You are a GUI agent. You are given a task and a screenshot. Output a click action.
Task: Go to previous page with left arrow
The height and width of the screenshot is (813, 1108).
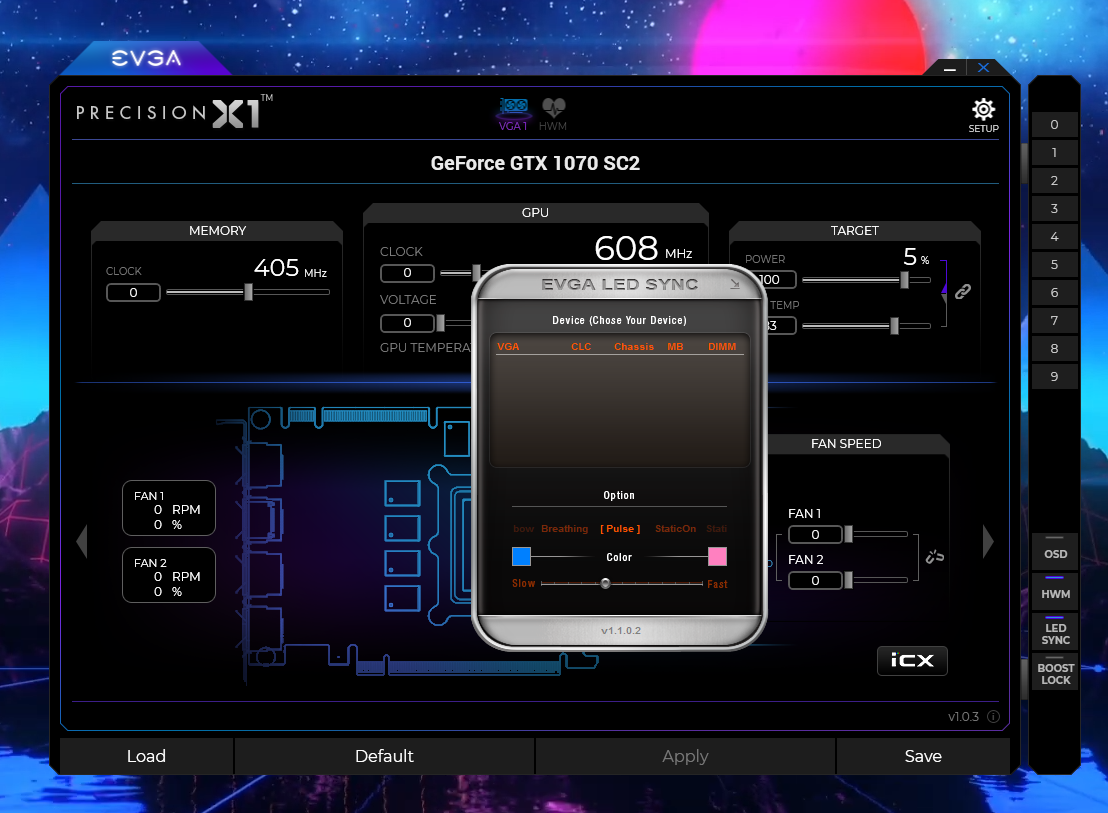[82, 541]
